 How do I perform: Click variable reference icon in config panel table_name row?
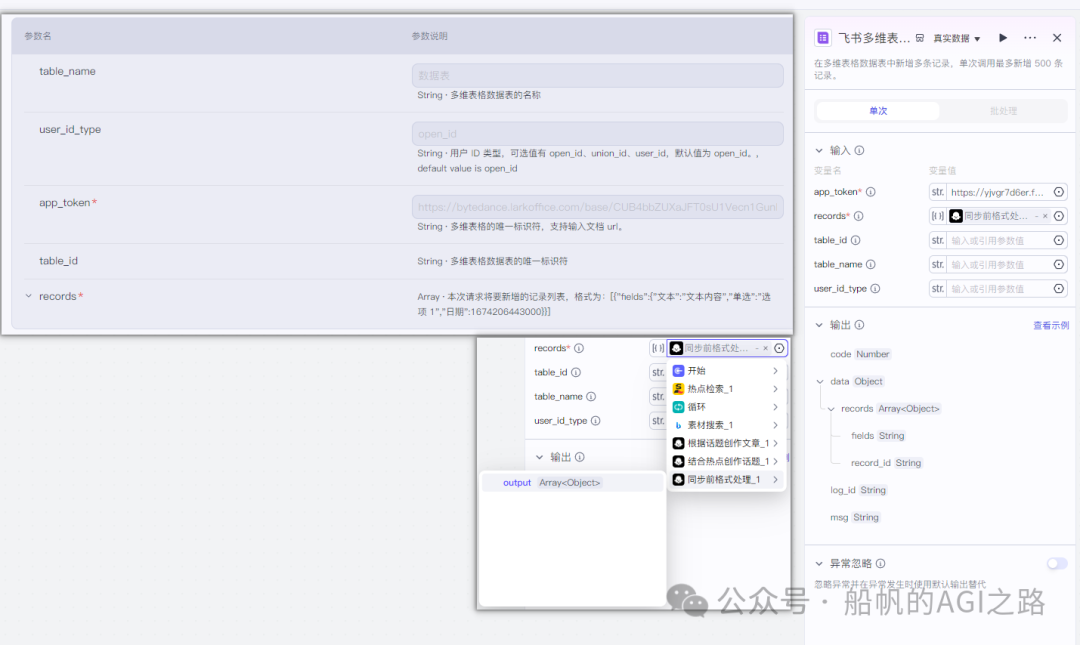click(1059, 265)
